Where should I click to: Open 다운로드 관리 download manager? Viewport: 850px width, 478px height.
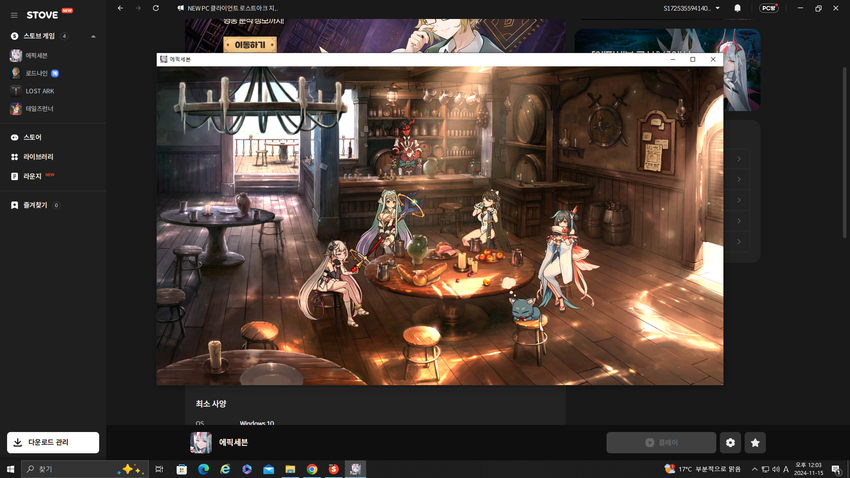coord(53,442)
